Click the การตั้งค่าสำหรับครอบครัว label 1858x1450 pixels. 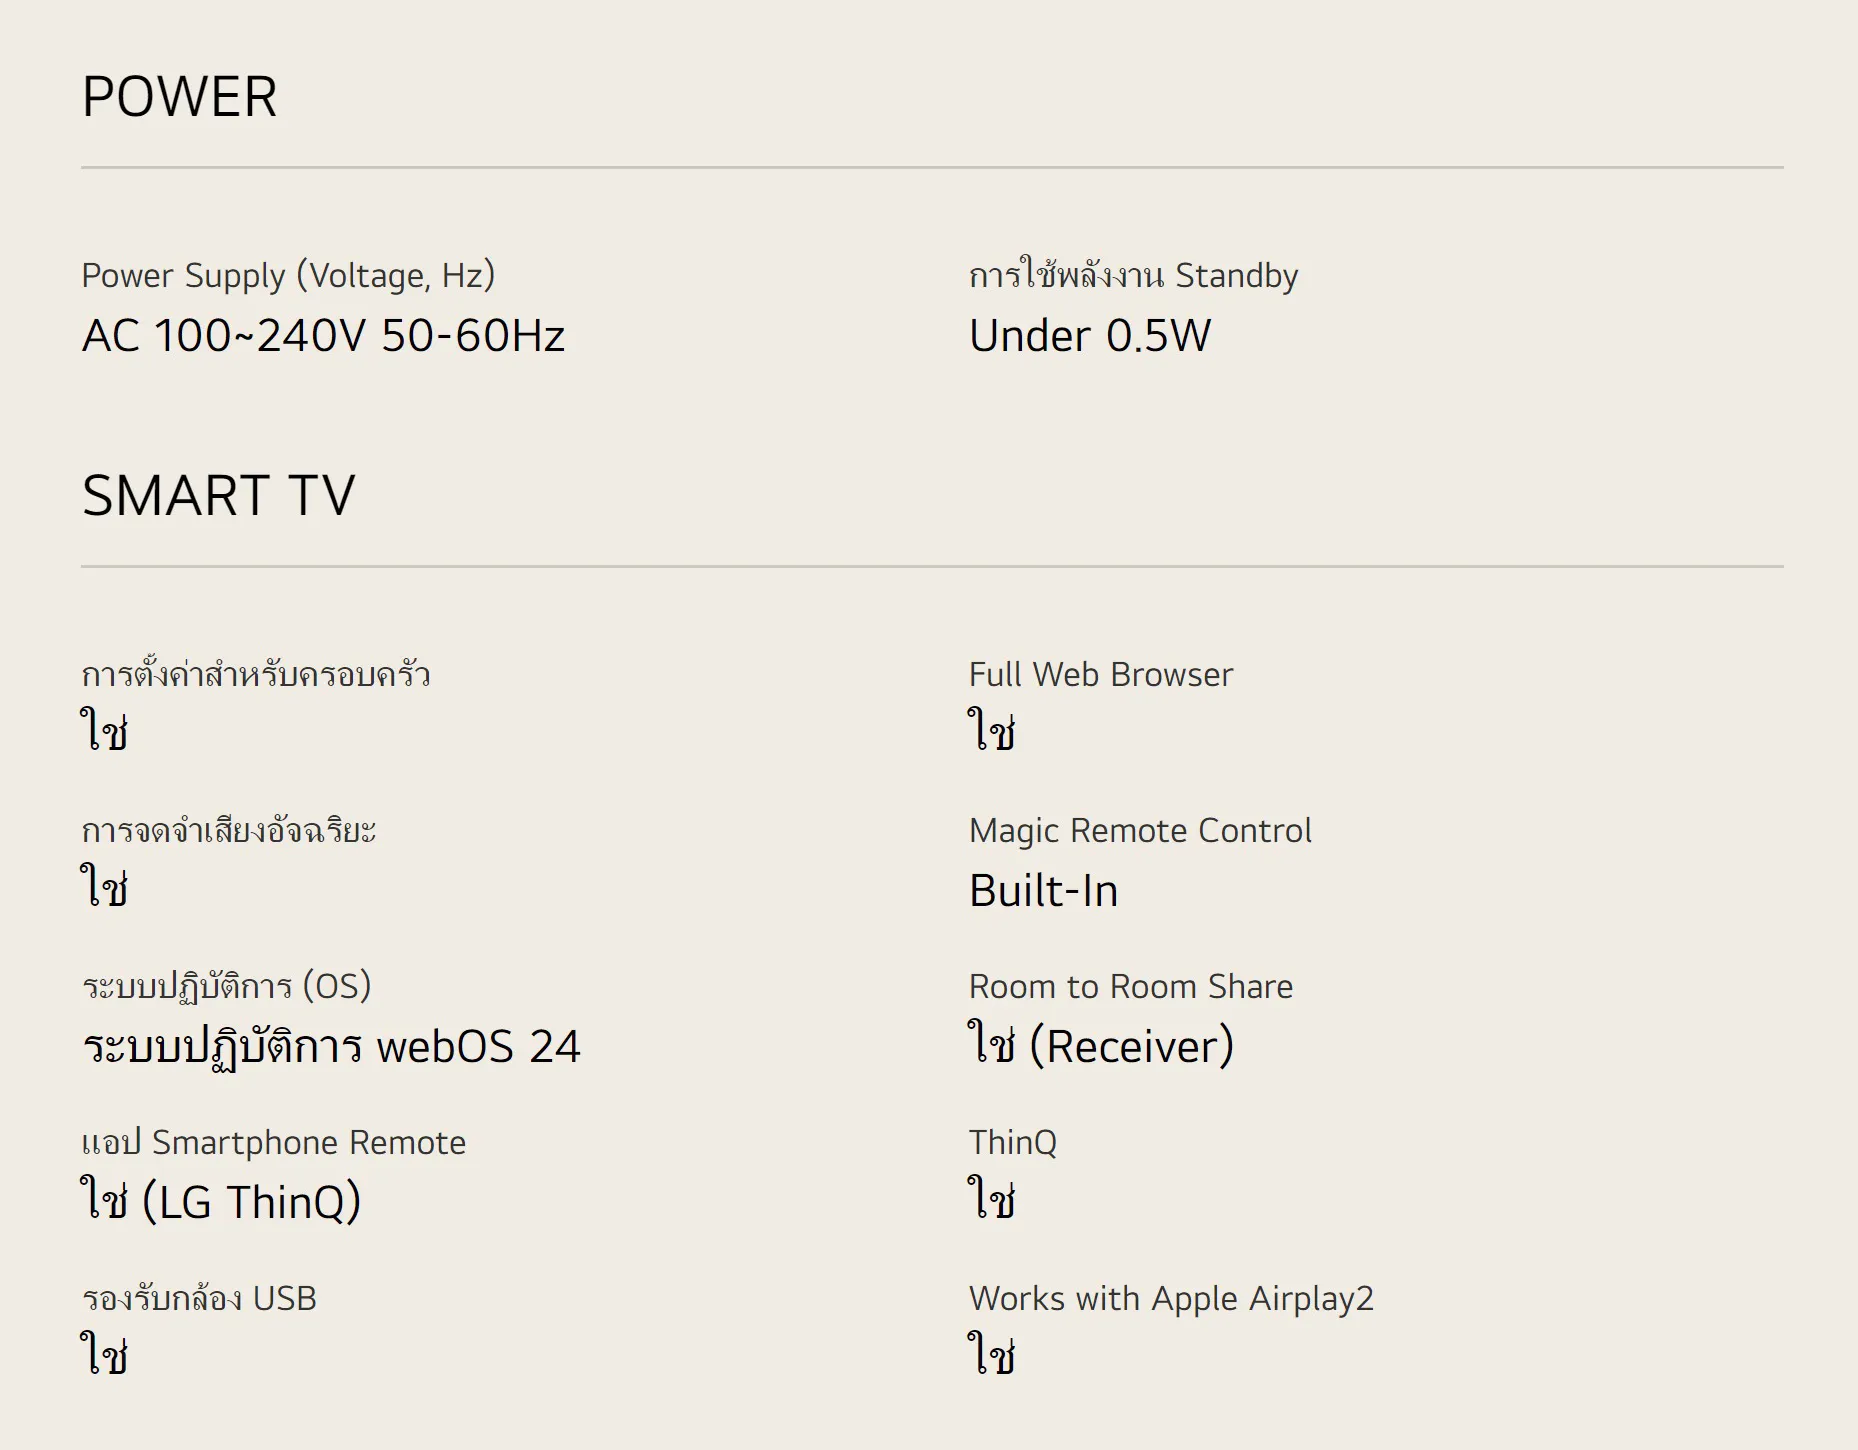tap(256, 674)
